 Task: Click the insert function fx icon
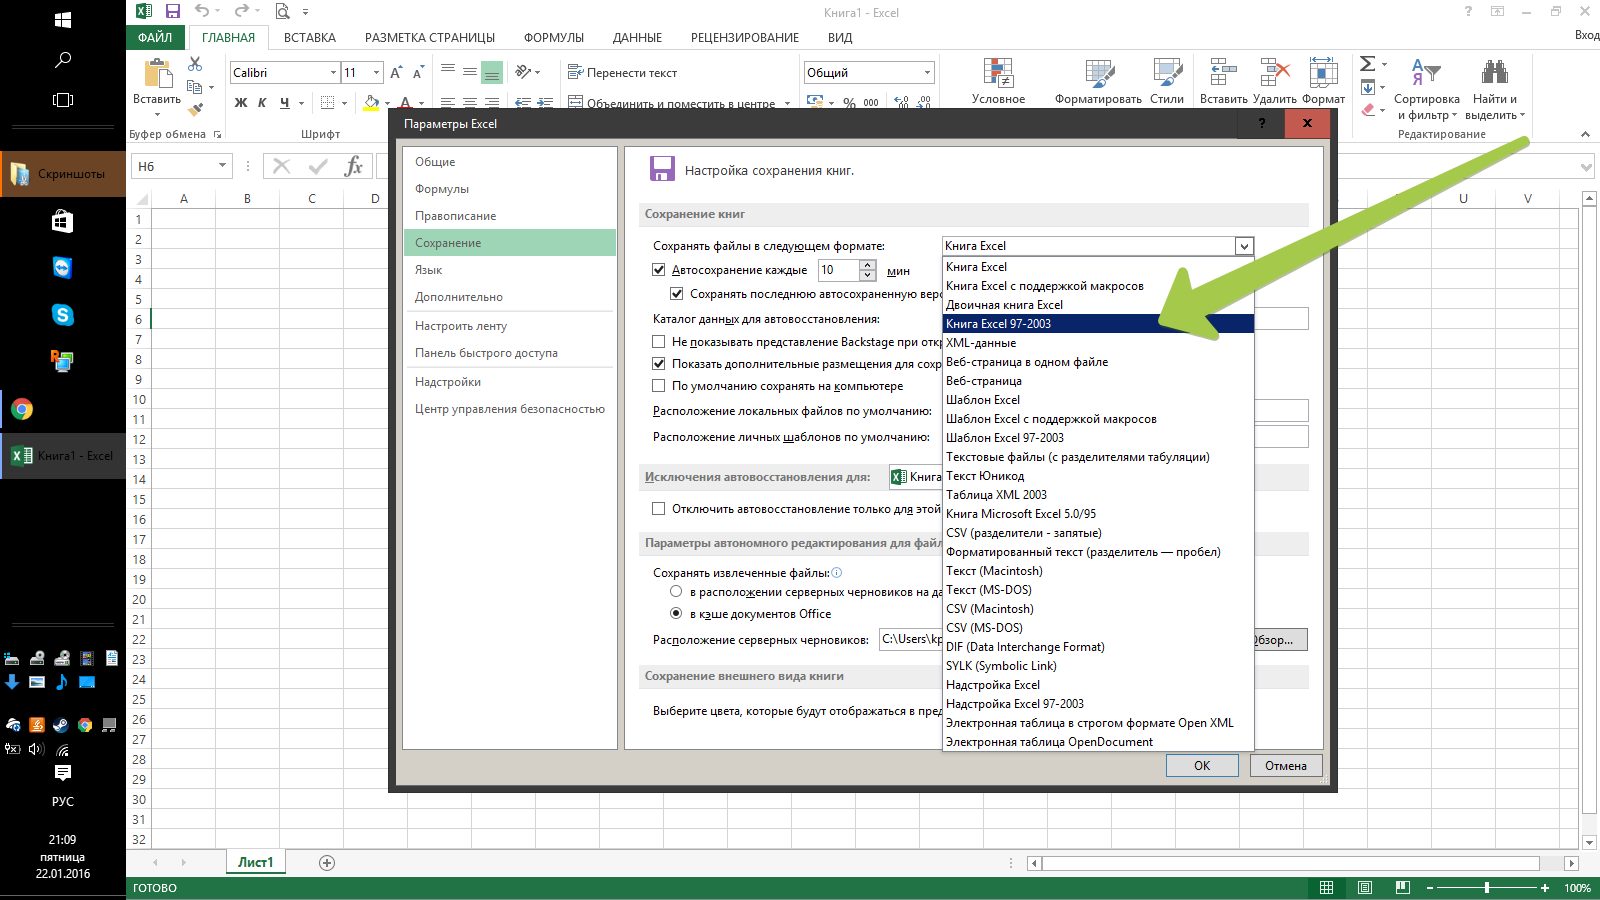pos(353,166)
